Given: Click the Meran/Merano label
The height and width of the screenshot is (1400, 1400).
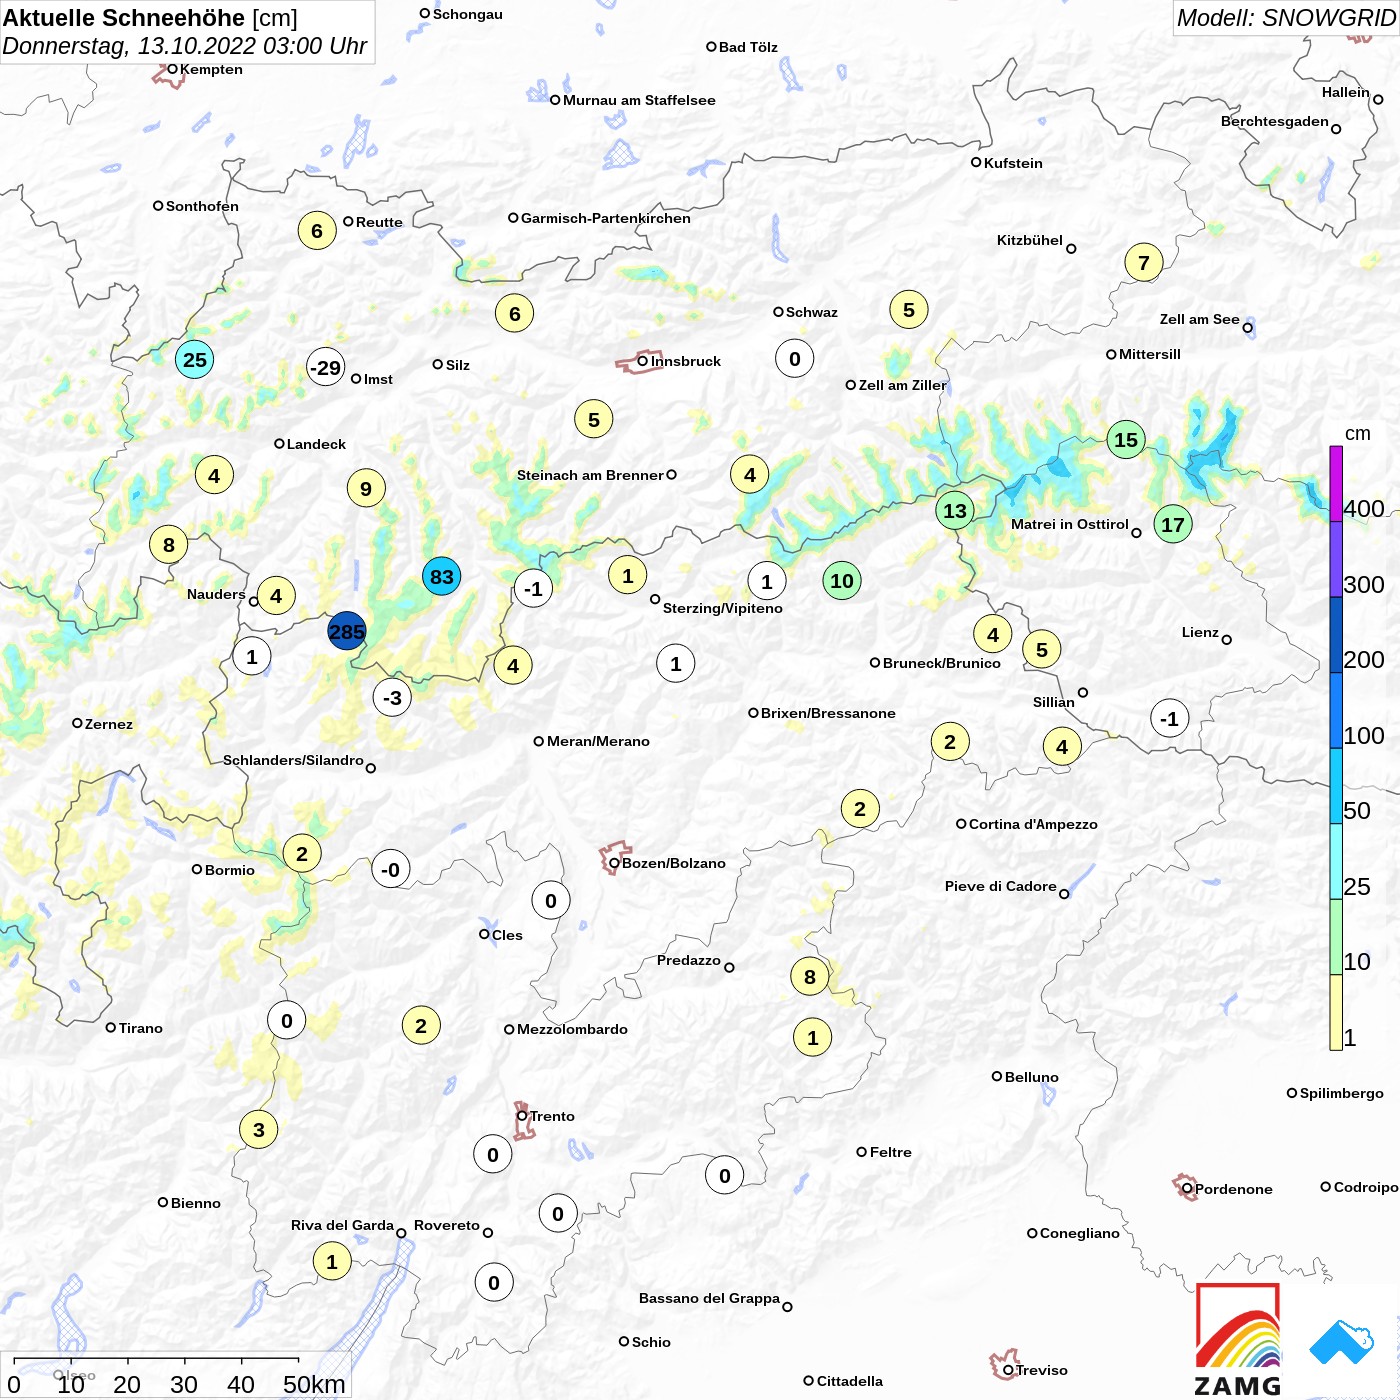Looking at the screenshot, I should click(x=598, y=741).
